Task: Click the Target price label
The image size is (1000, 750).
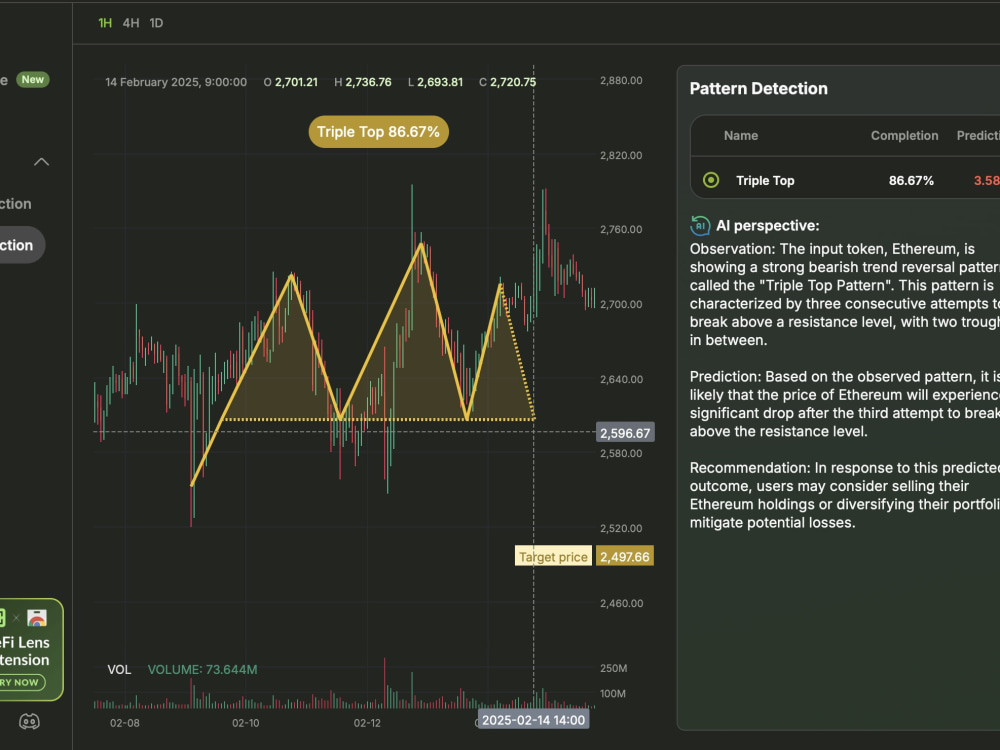Action: tap(553, 556)
